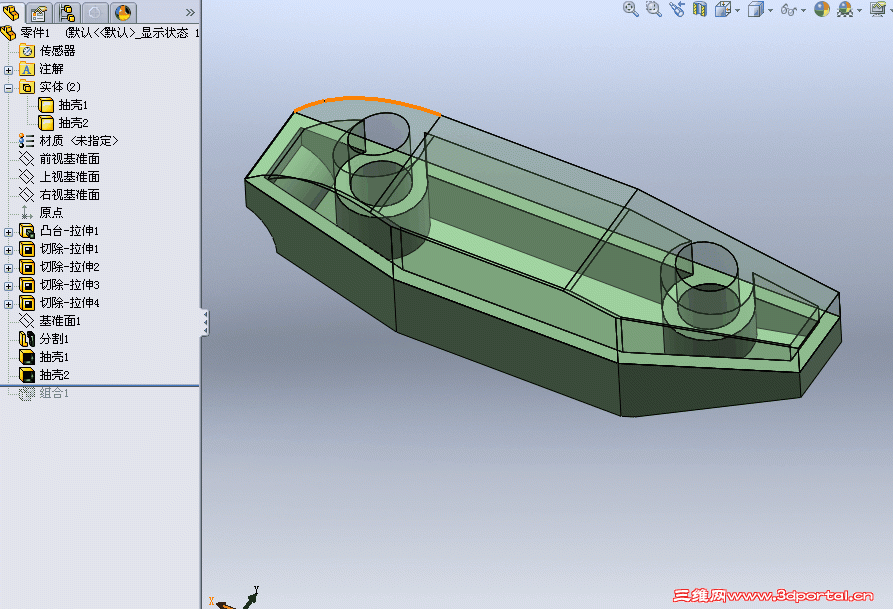
Task: Select the 右视基准面 plane
Action: (60, 195)
